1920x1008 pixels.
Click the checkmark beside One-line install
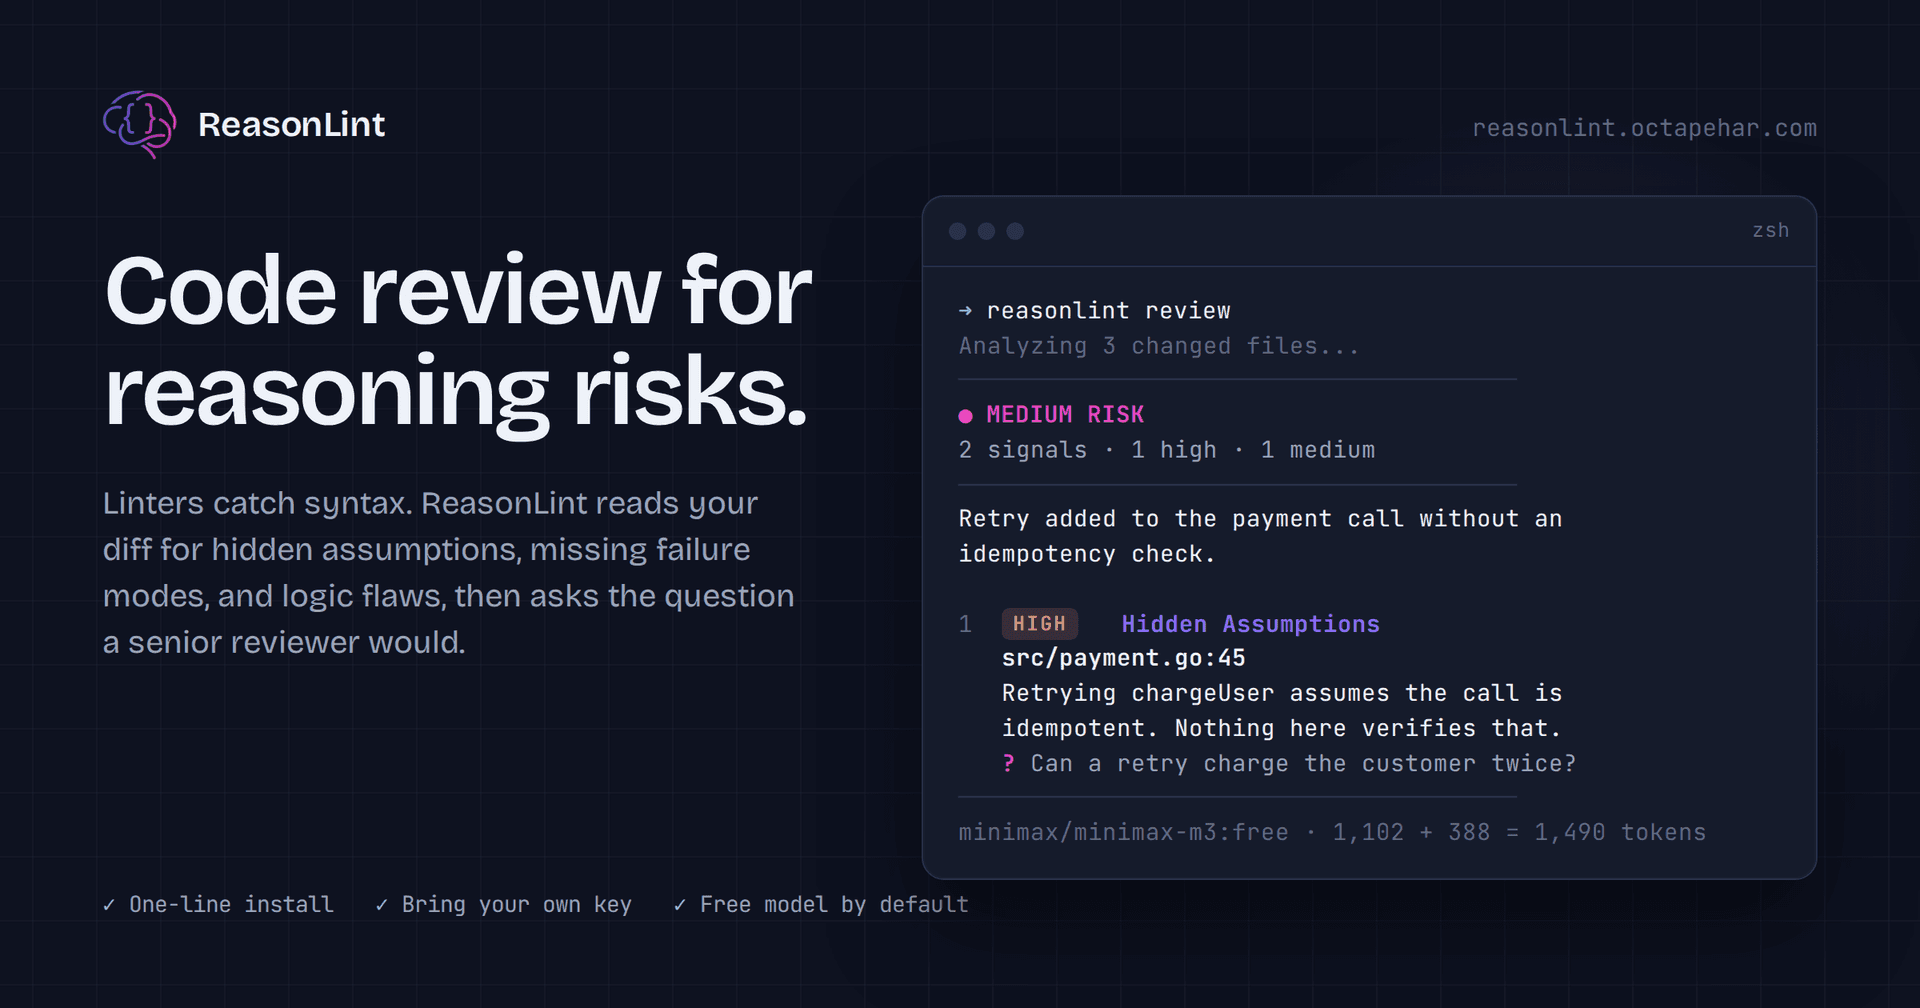pyautogui.click(x=109, y=905)
